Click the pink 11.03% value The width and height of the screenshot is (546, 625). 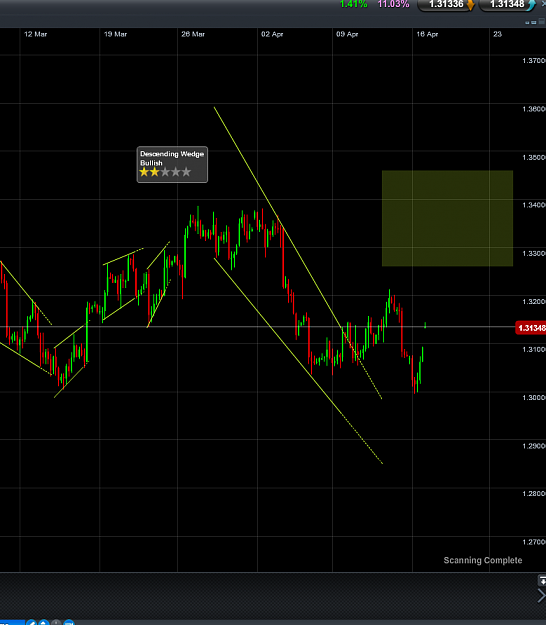393,4
